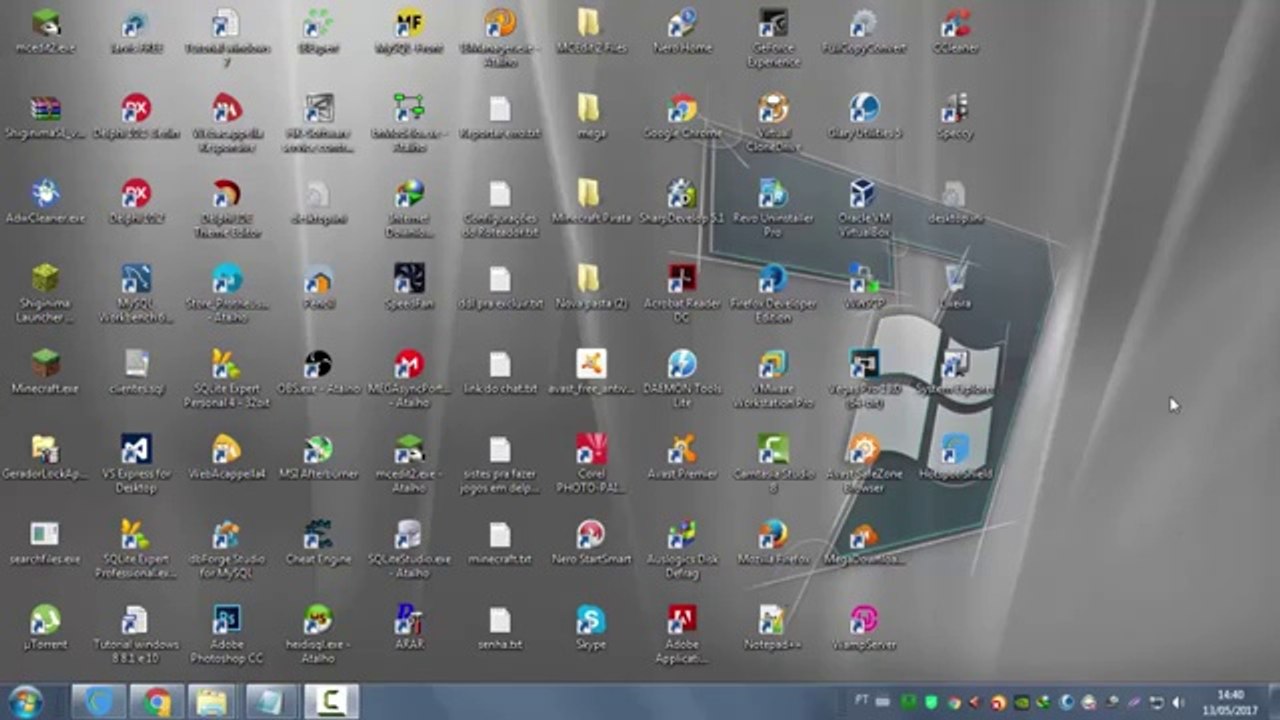This screenshot has width=1280, height=720.
Task: Launch MySQL Workbench from the desktop
Action: coord(136,294)
